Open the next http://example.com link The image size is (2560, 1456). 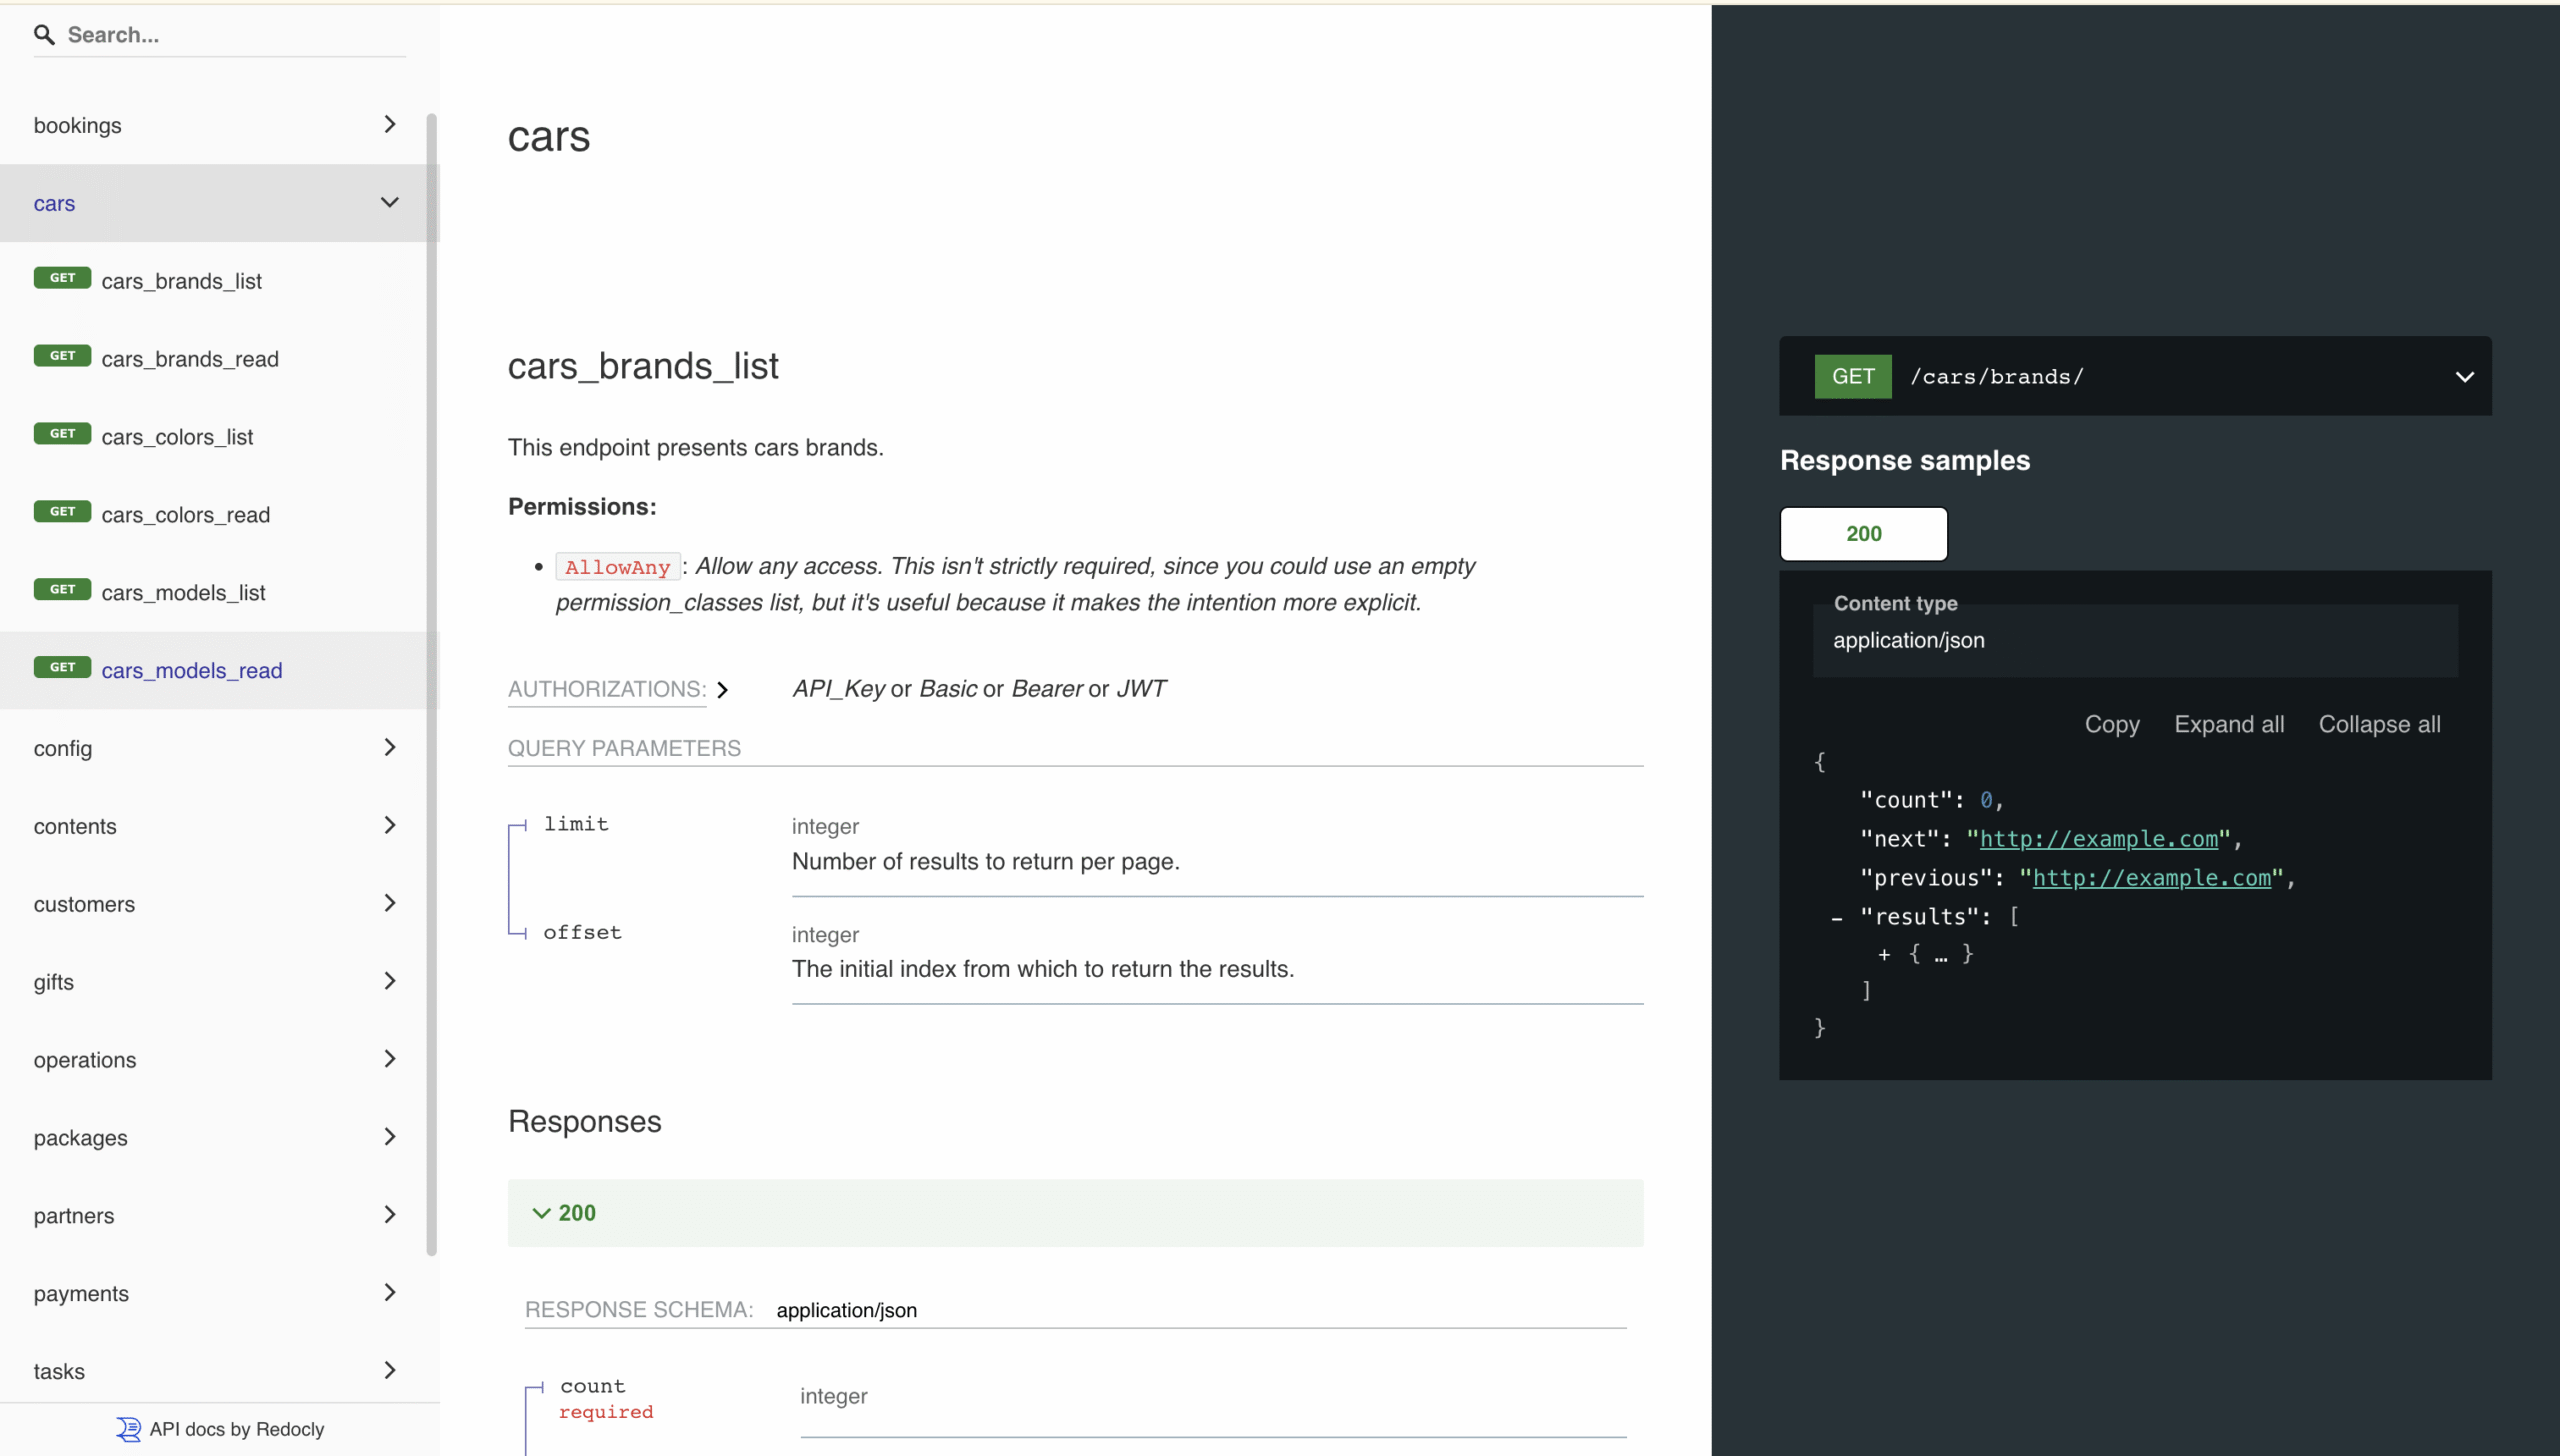pyautogui.click(x=2098, y=840)
